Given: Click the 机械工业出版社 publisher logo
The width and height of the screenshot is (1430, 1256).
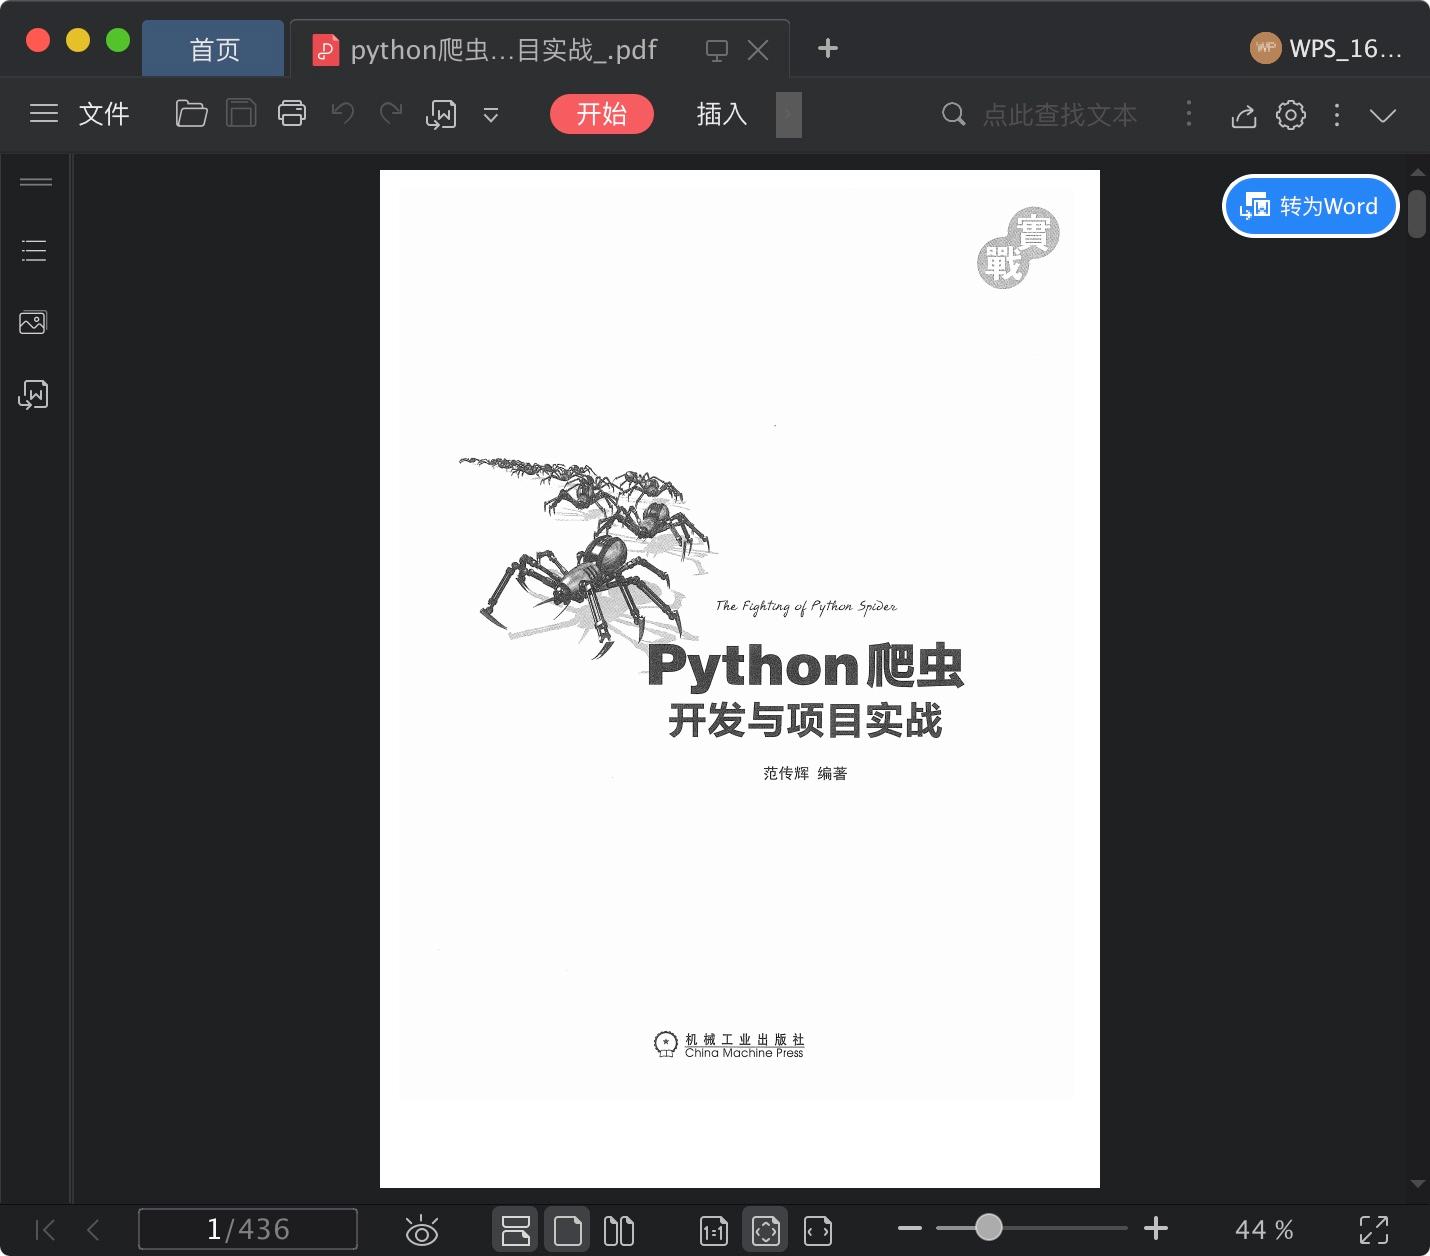Looking at the screenshot, I should [729, 1046].
